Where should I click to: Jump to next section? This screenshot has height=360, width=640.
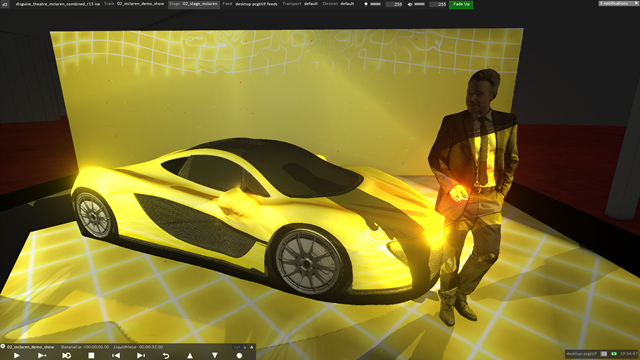[x=140, y=356]
